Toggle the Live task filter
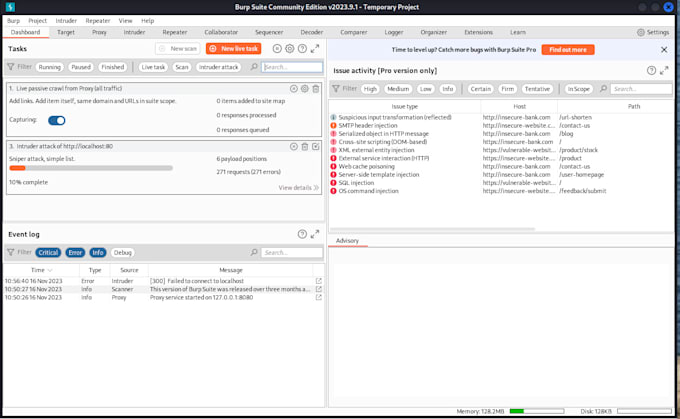Viewport: 680px width, 419px height. coord(153,67)
